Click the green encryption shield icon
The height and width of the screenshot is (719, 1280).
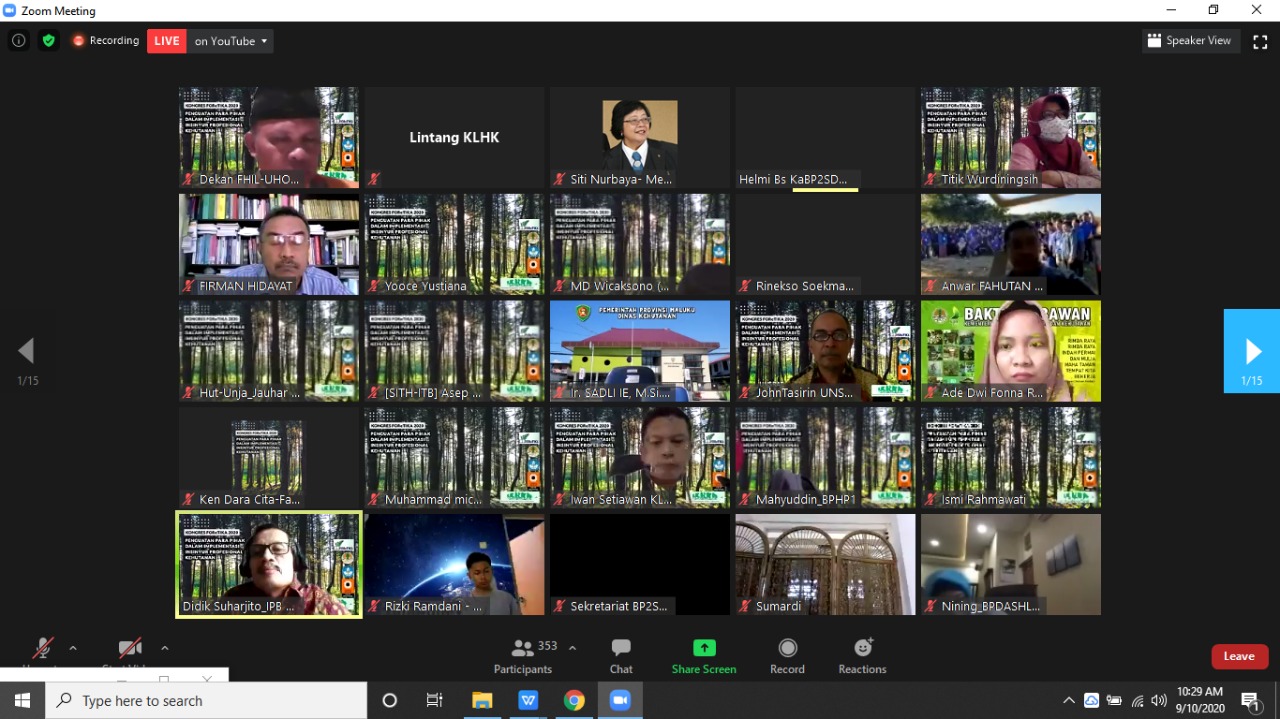click(48, 41)
